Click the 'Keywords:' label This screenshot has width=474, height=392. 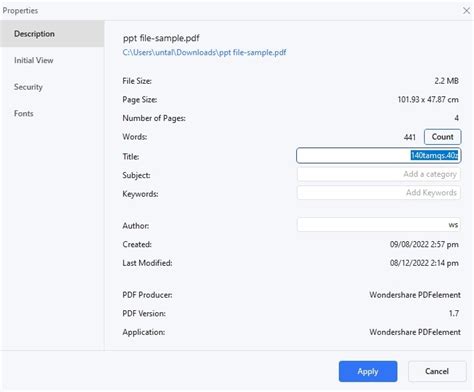(x=140, y=194)
